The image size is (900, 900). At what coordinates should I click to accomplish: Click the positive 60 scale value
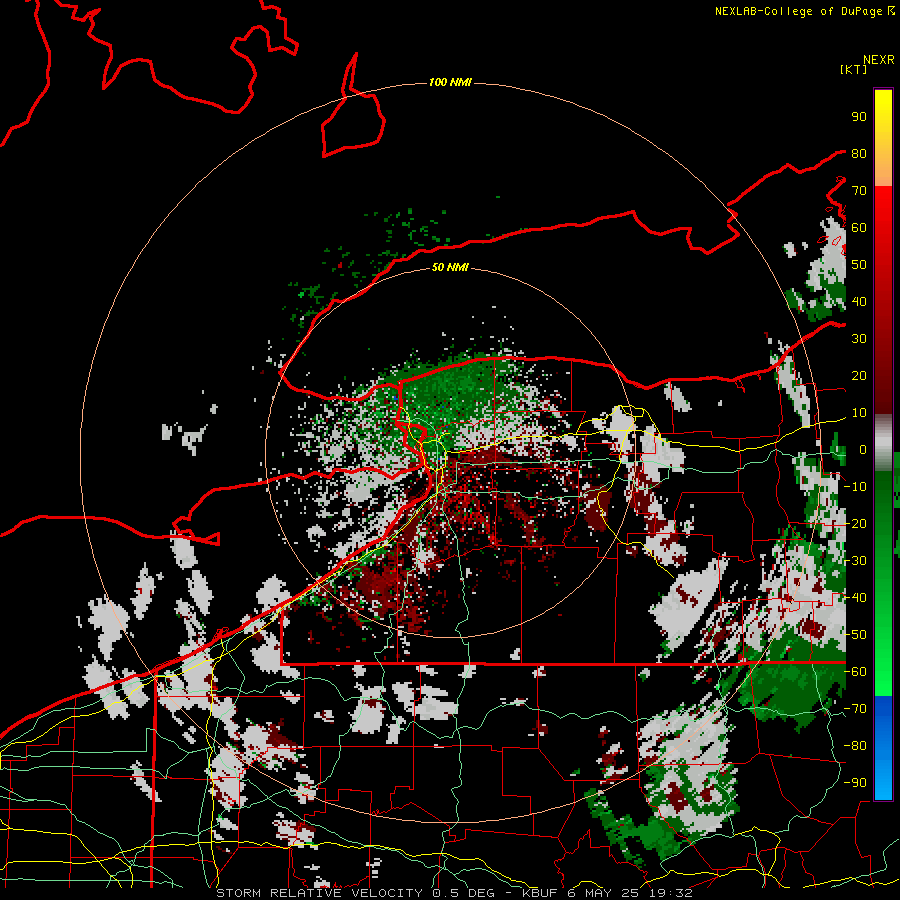coord(859,228)
